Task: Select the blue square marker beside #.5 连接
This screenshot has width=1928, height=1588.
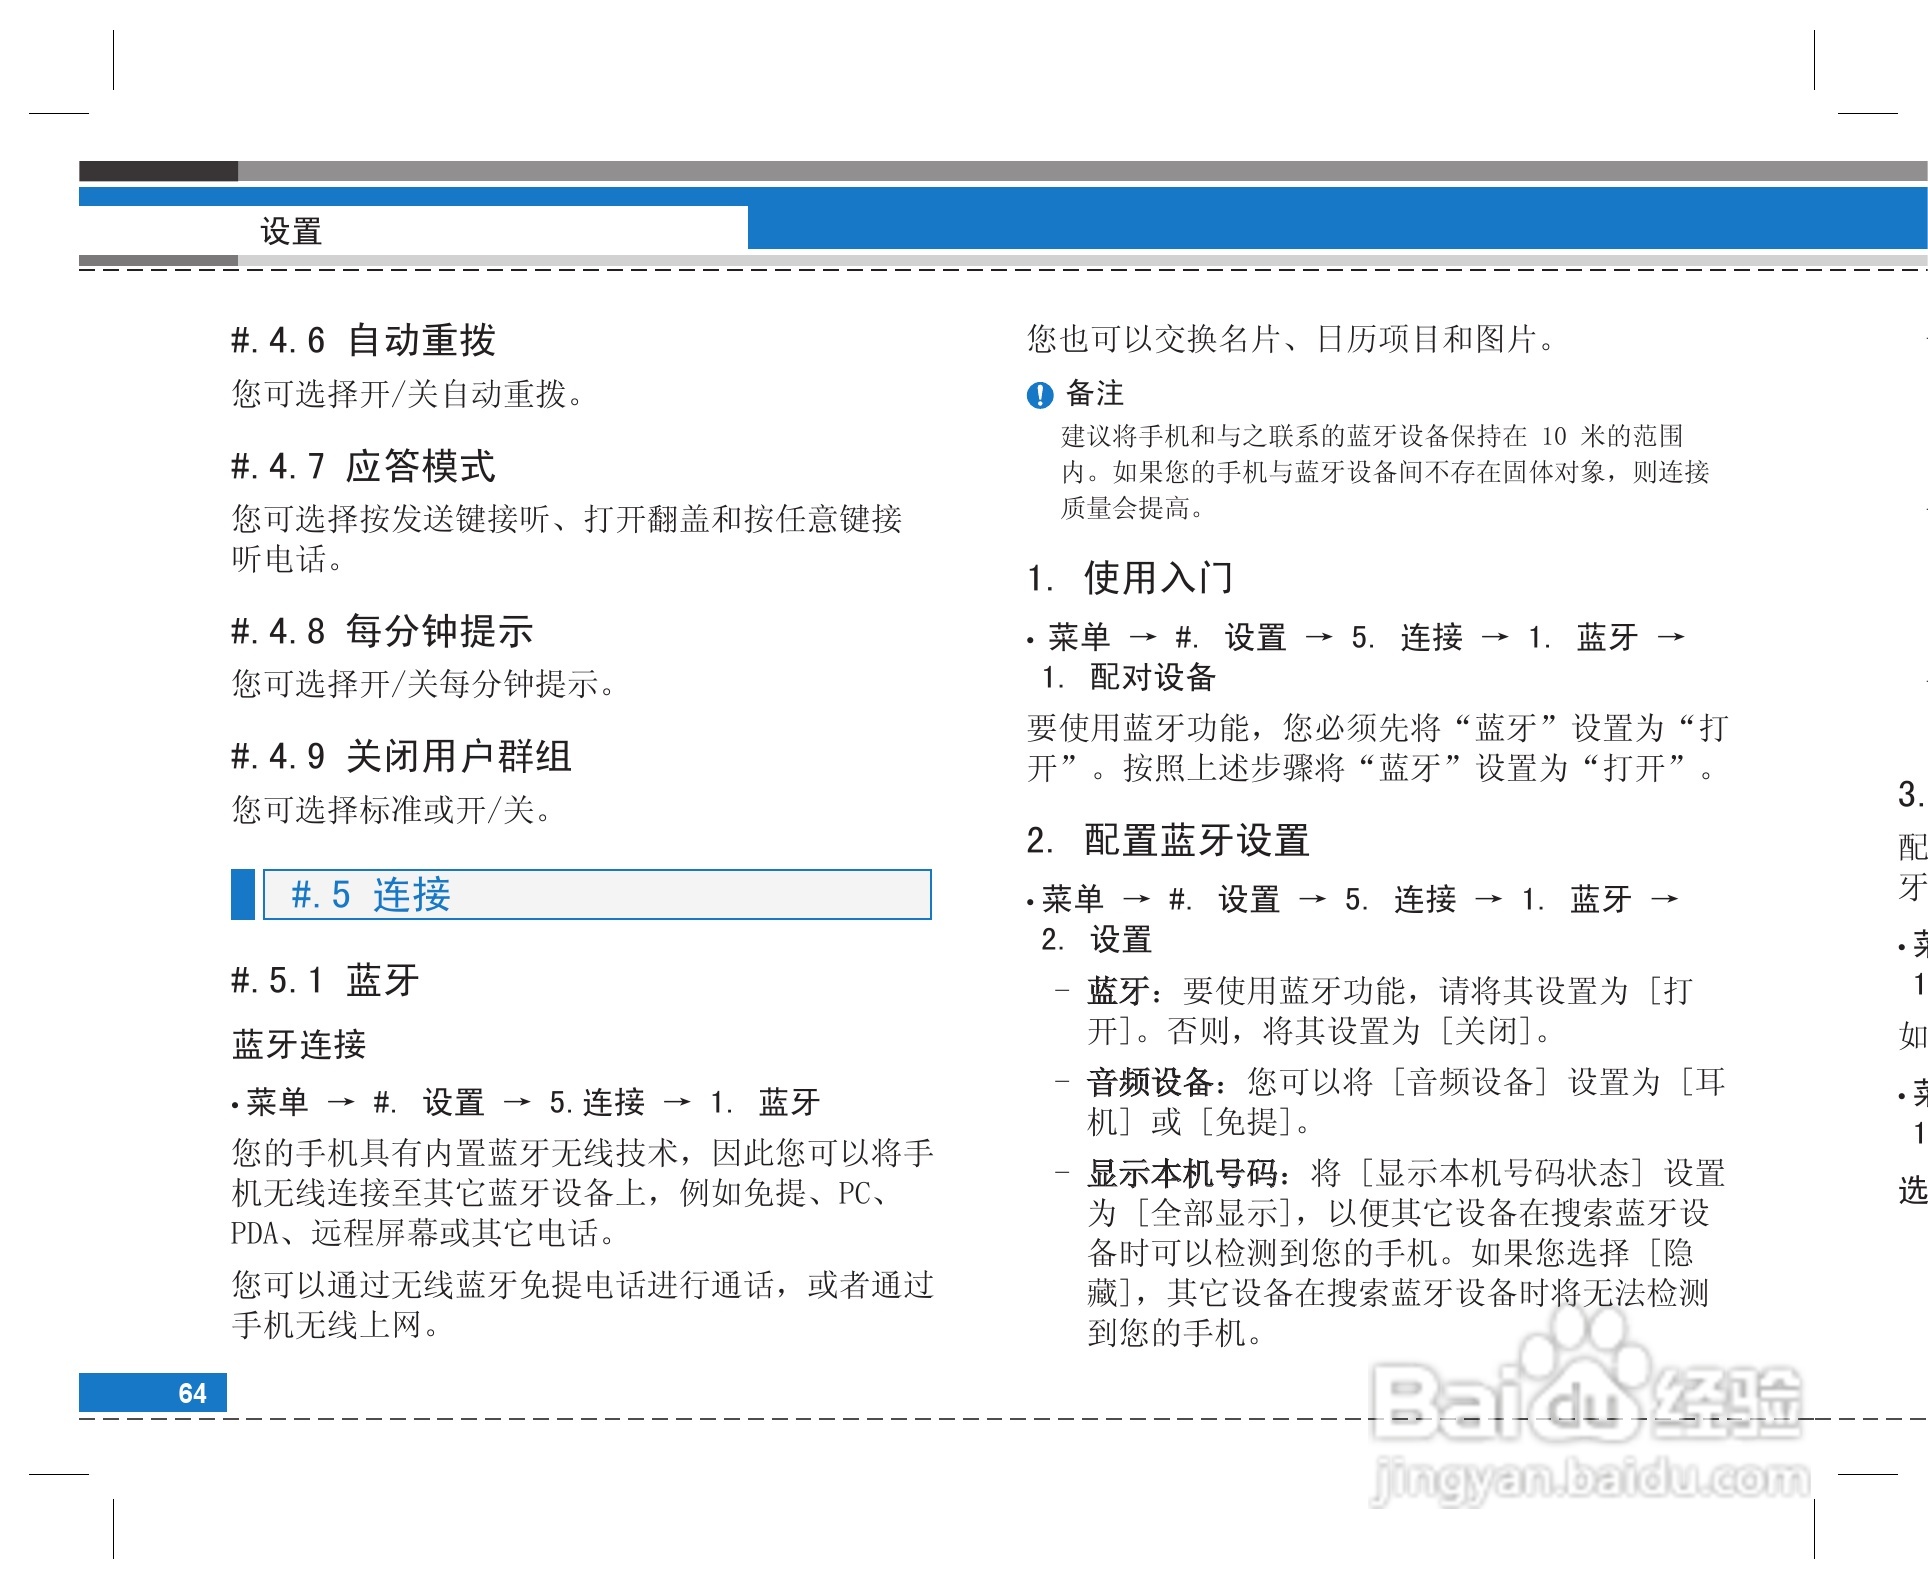Action: pyautogui.click(x=243, y=897)
